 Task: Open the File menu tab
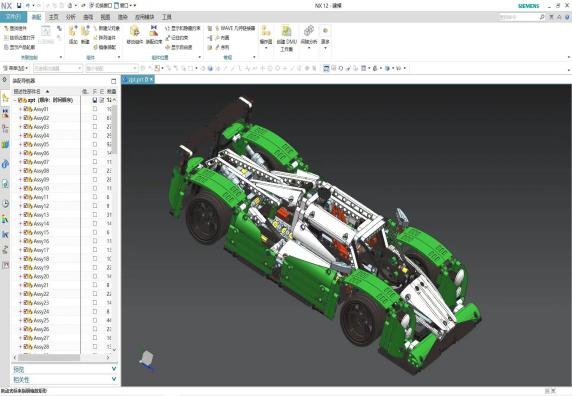pyautogui.click(x=13, y=17)
